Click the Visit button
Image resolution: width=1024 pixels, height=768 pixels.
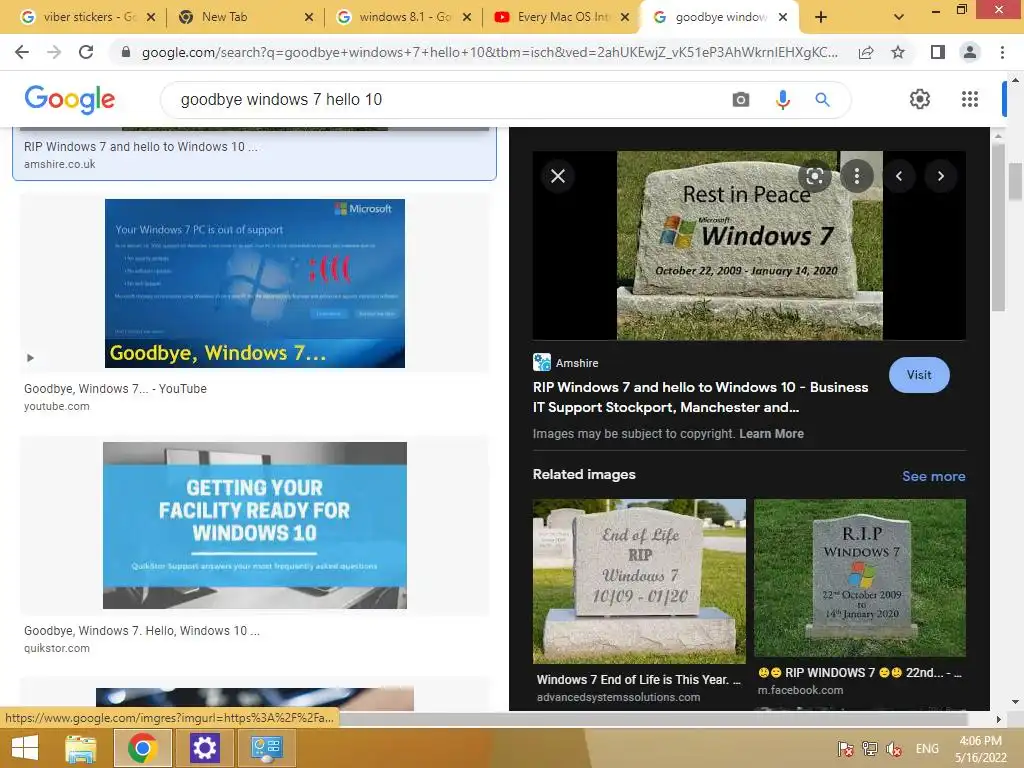(x=919, y=375)
